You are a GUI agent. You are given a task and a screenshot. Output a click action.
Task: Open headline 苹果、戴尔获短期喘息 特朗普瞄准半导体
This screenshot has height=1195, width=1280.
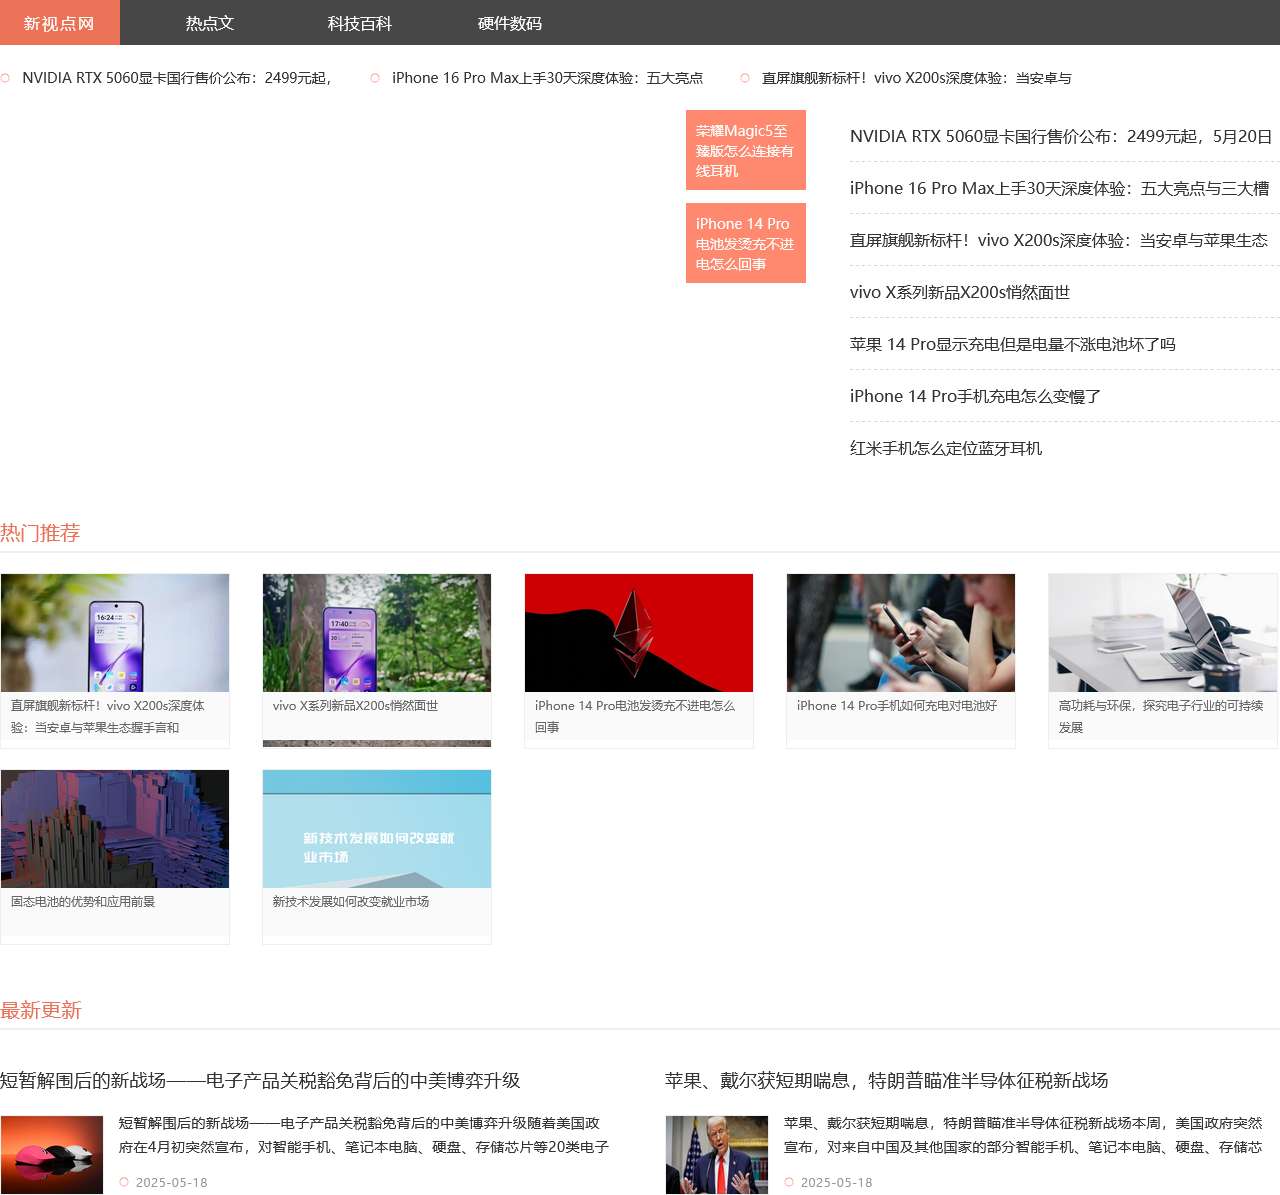[887, 1081]
